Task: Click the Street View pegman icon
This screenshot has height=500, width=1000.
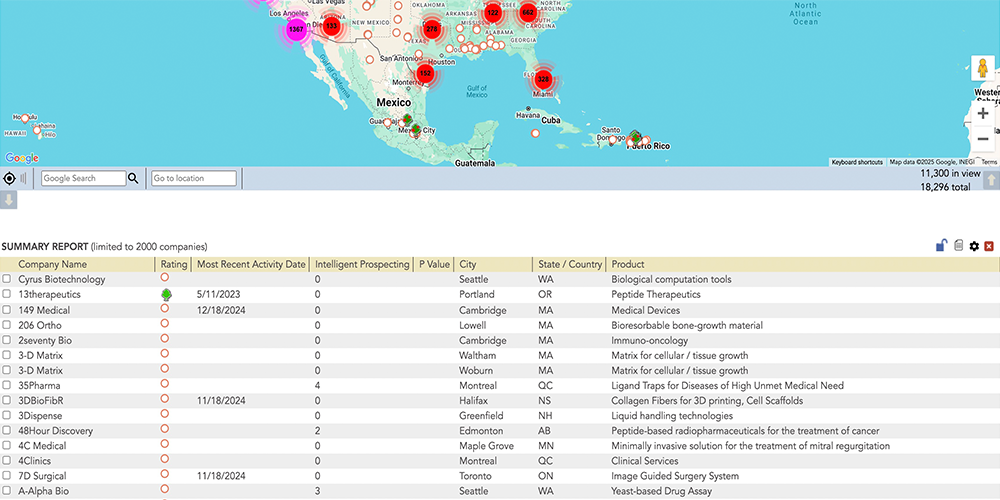Action: (x=983, y=68)
